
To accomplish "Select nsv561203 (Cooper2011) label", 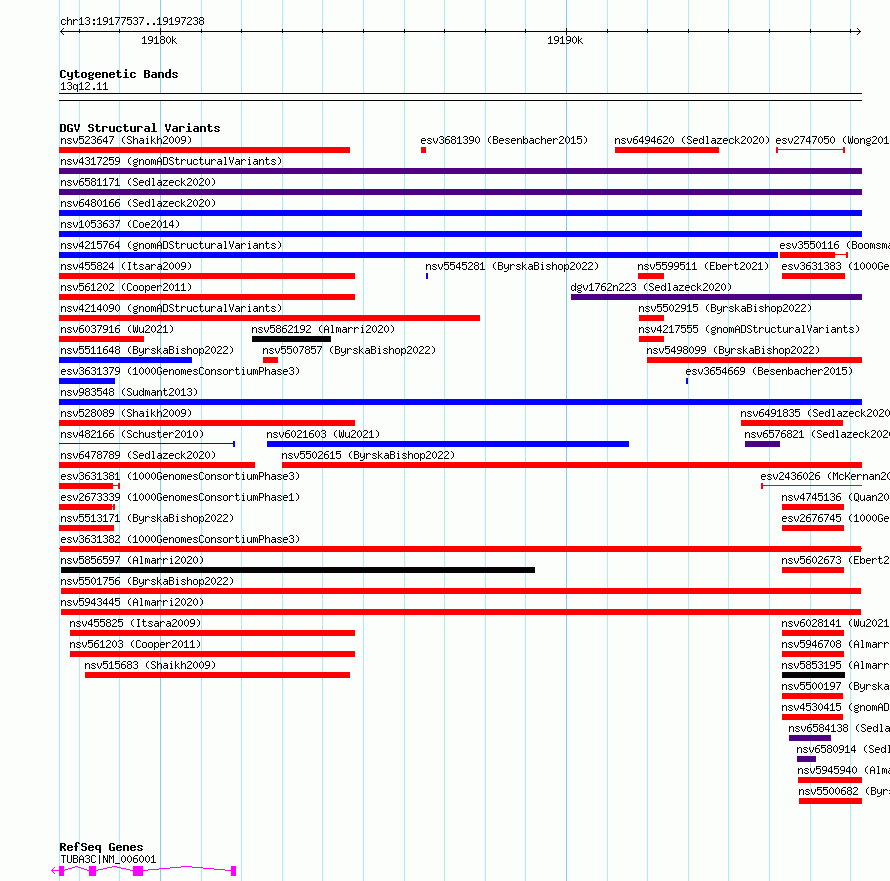I will [135, 644].
